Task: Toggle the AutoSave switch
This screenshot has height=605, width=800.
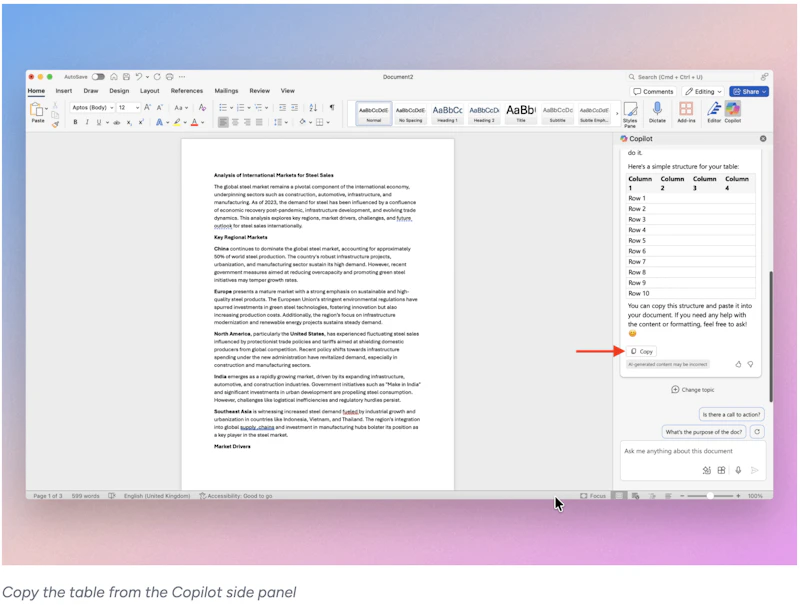Action: [x=98, y=77]
